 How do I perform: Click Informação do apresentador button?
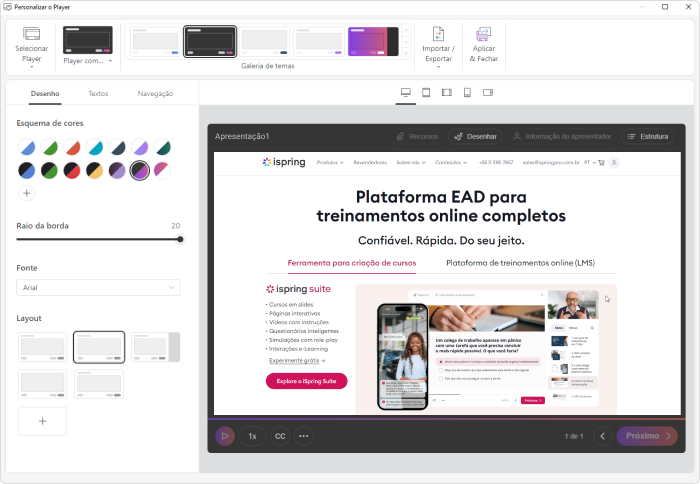pos(562,136)
